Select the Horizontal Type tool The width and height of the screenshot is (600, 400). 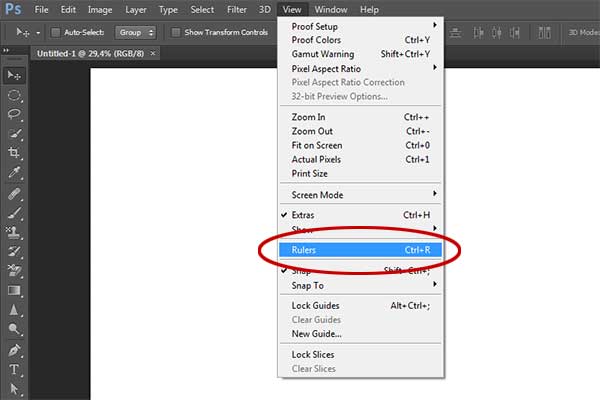(x=14, y=369)
